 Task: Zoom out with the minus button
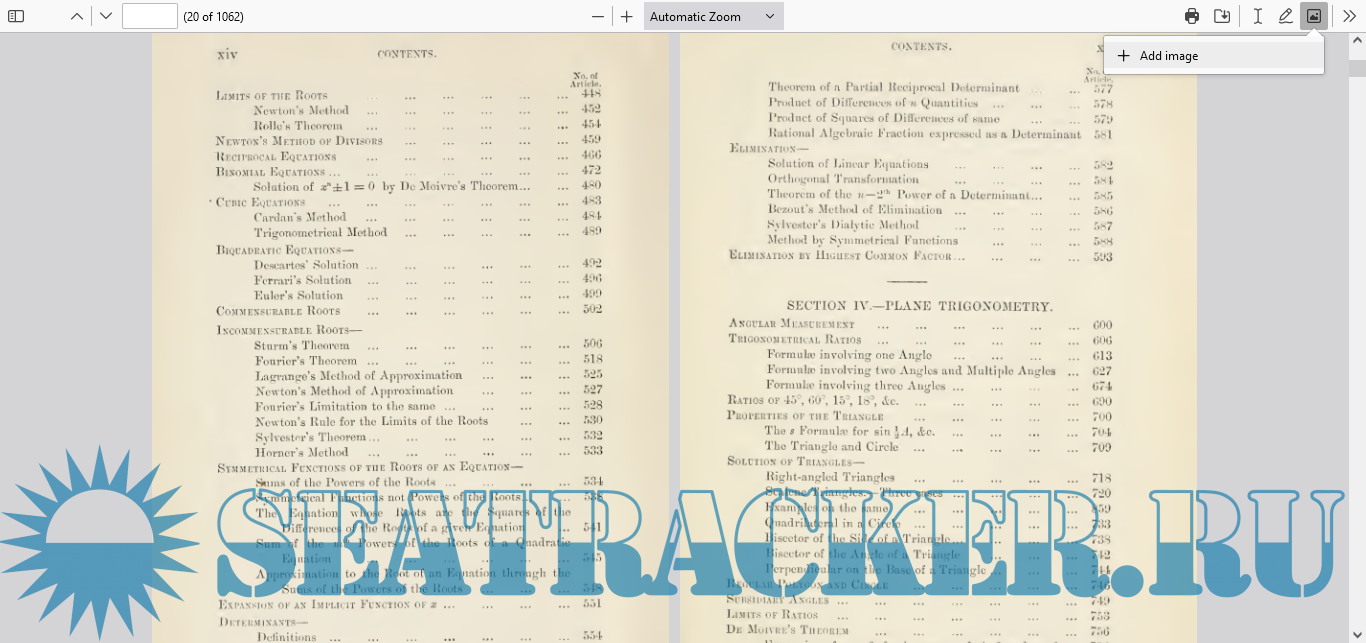tap(598, 16)
